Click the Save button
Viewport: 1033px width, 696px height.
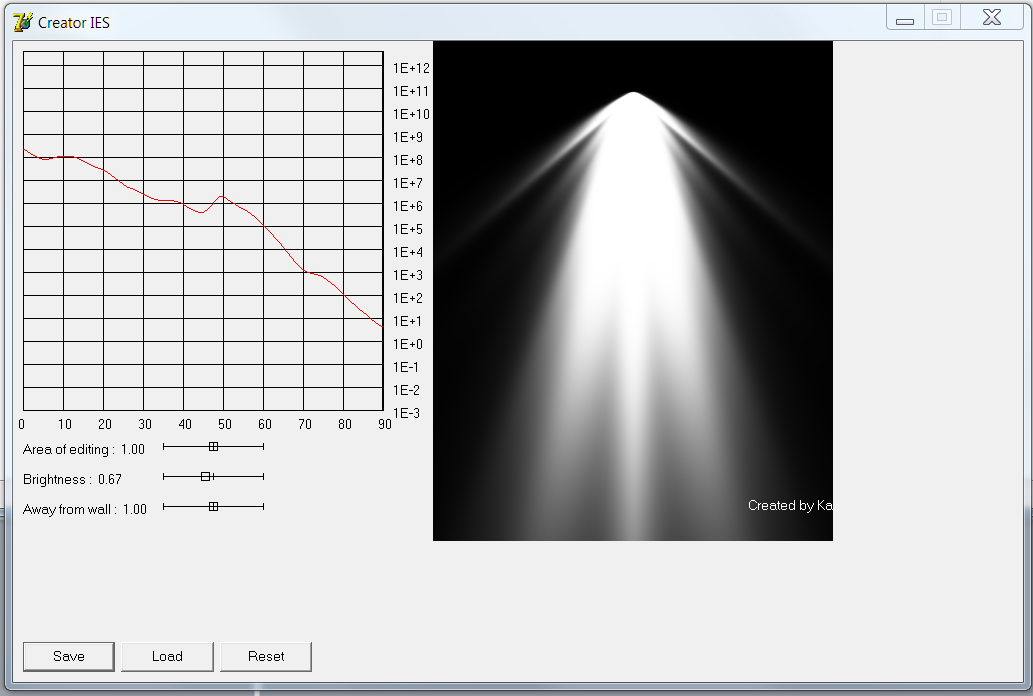pos(69,656)
